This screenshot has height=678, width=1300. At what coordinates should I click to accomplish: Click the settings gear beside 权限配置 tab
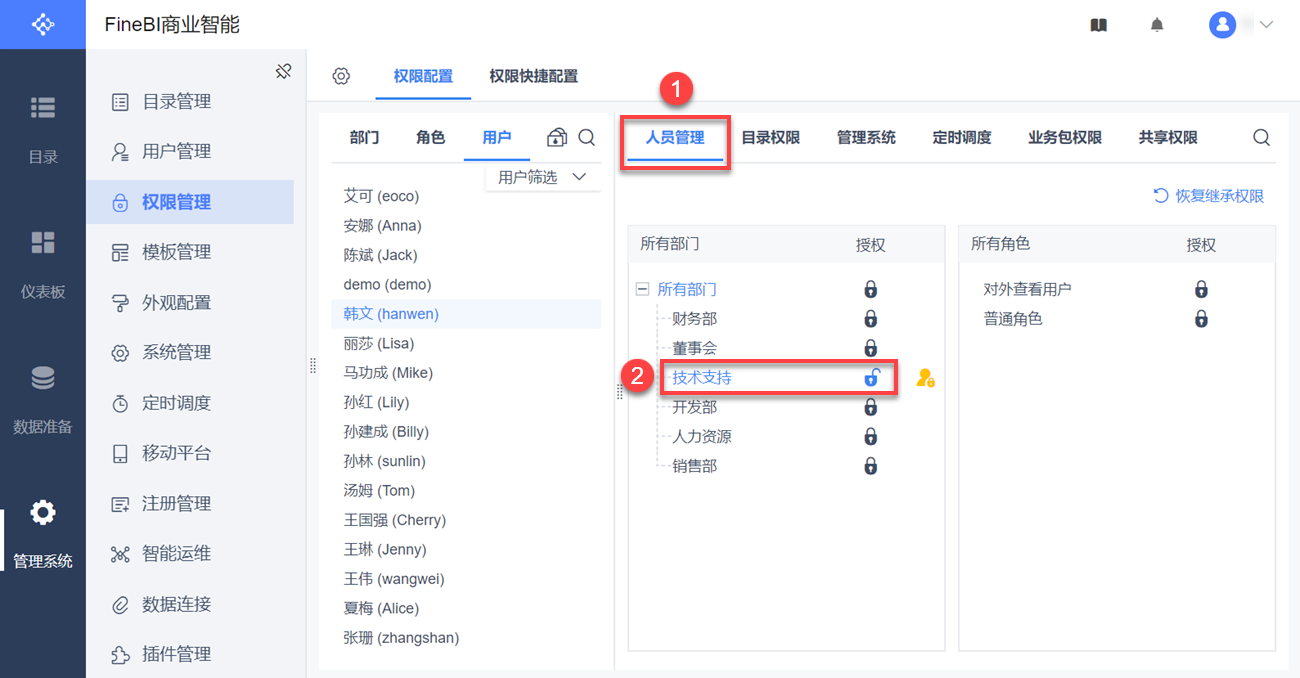click(341, 76)
